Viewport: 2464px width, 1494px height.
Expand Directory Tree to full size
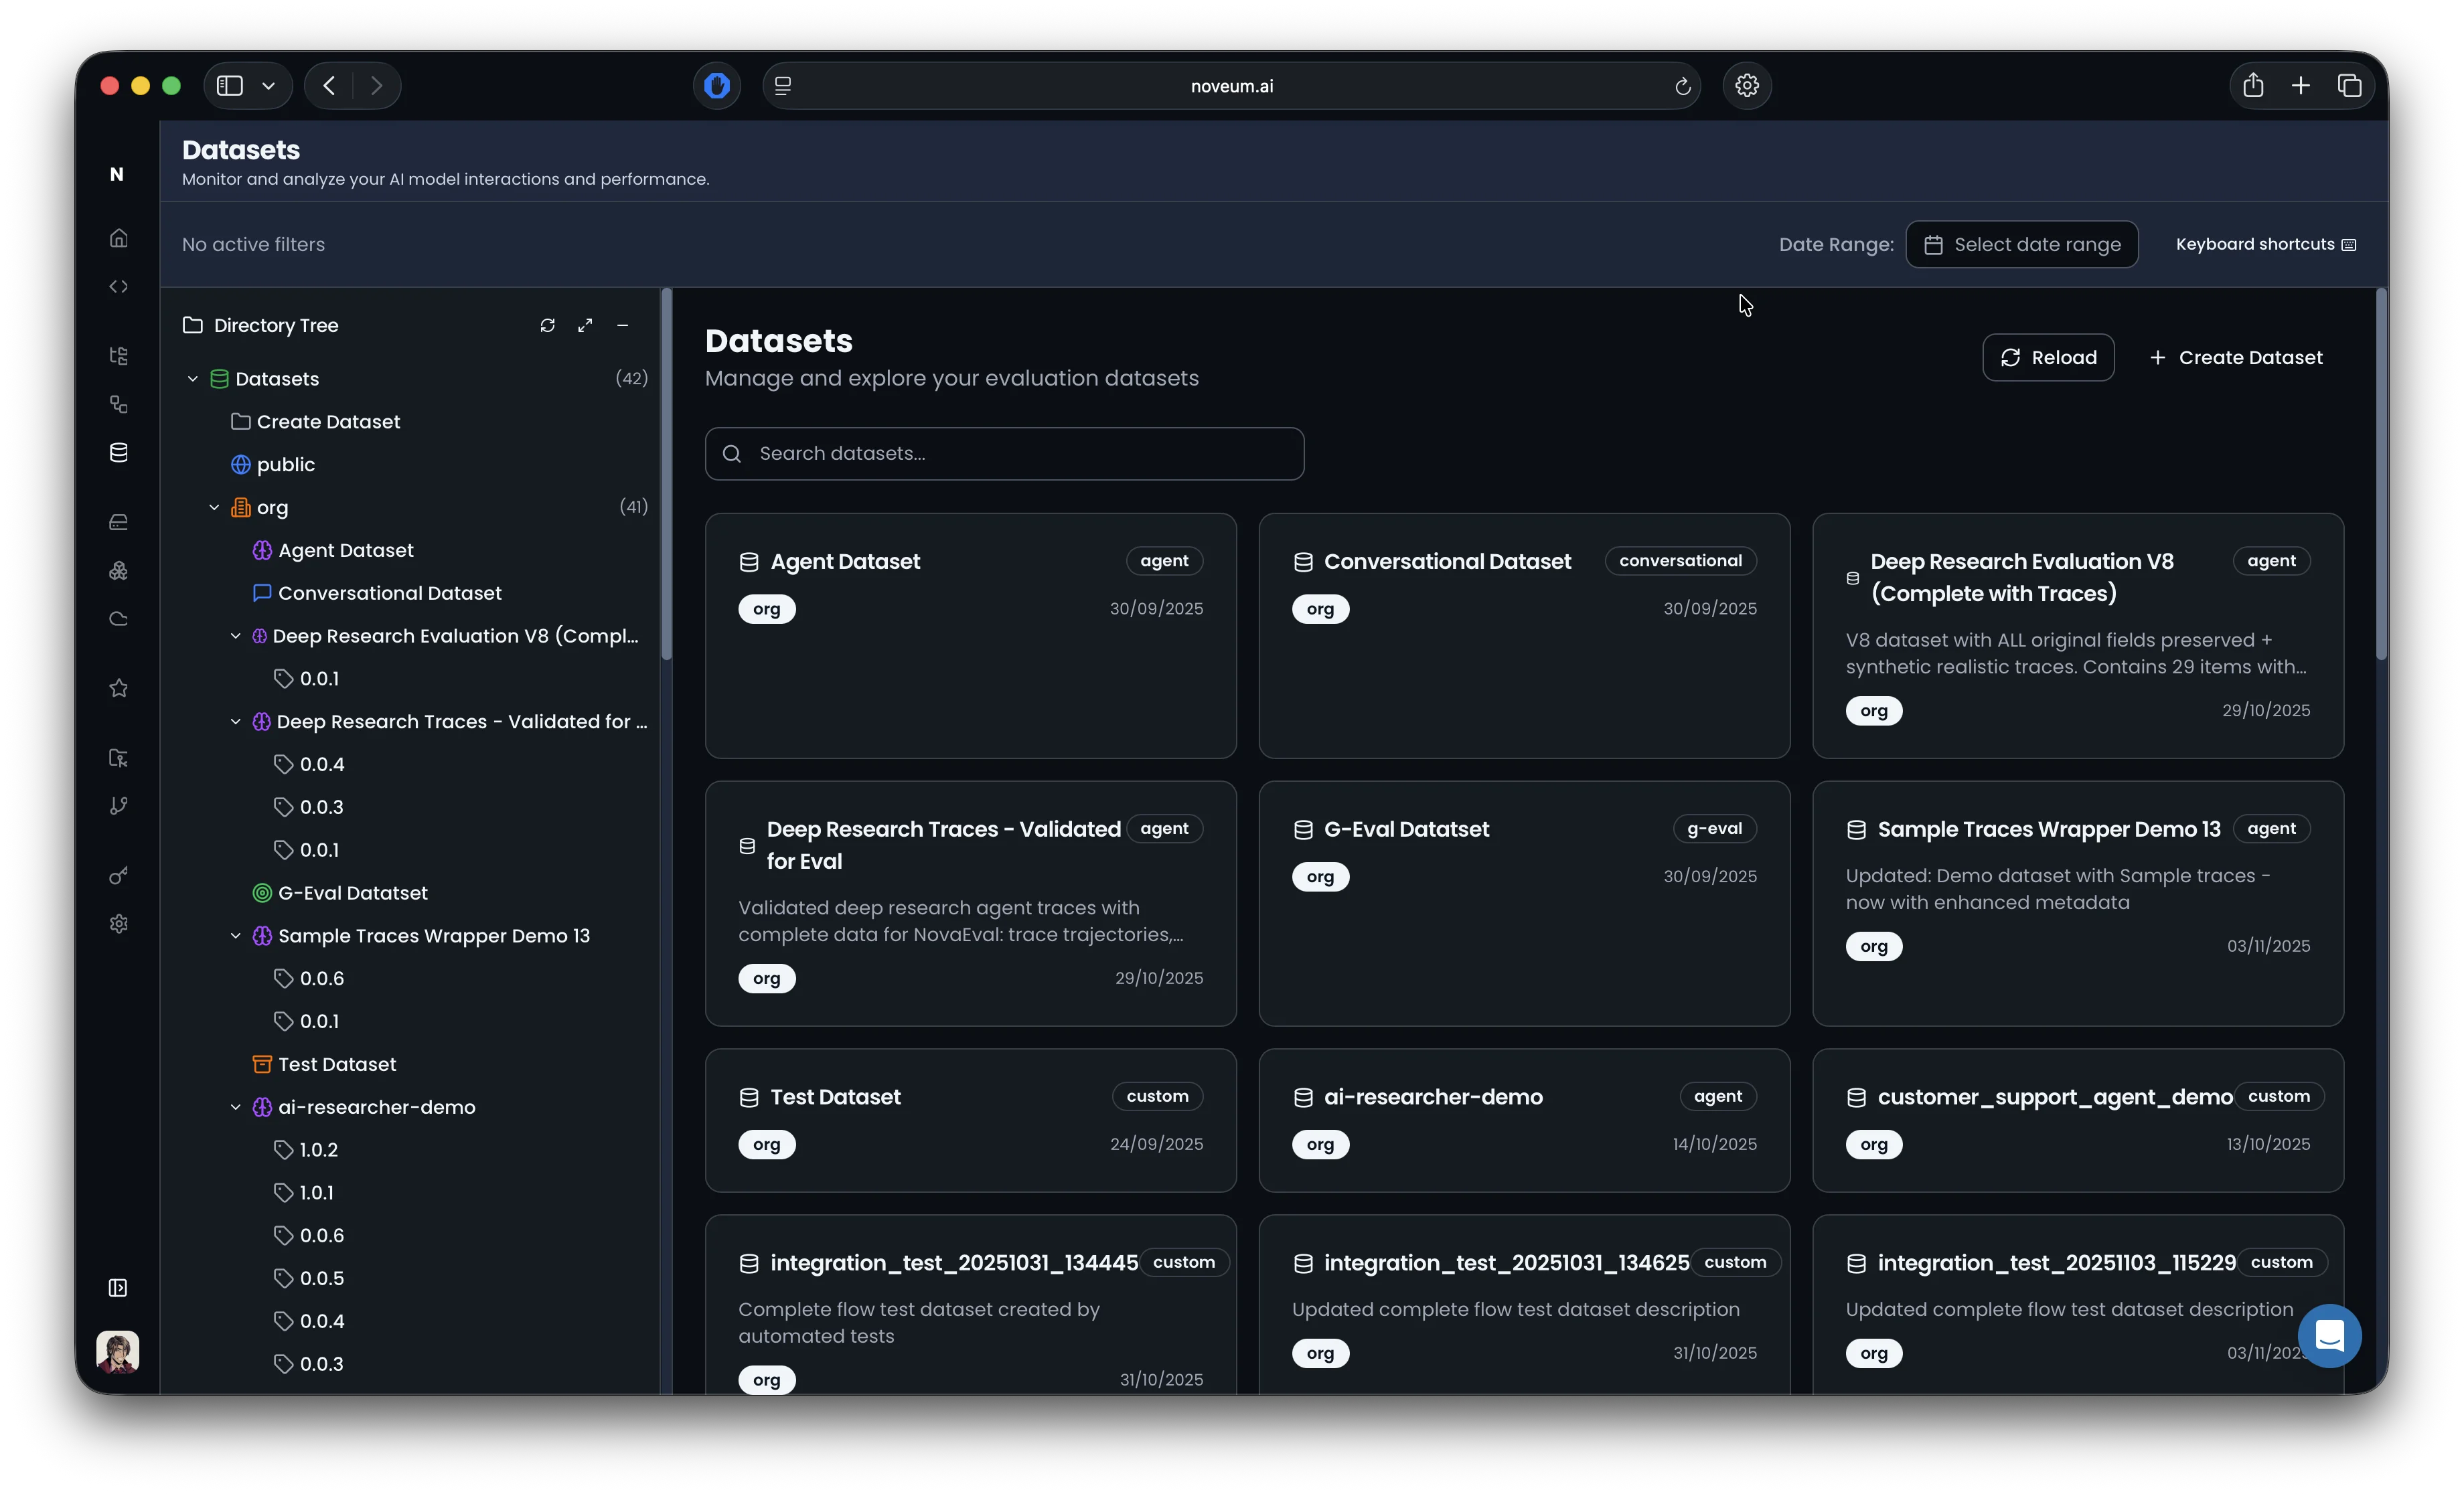coord(585,325)
